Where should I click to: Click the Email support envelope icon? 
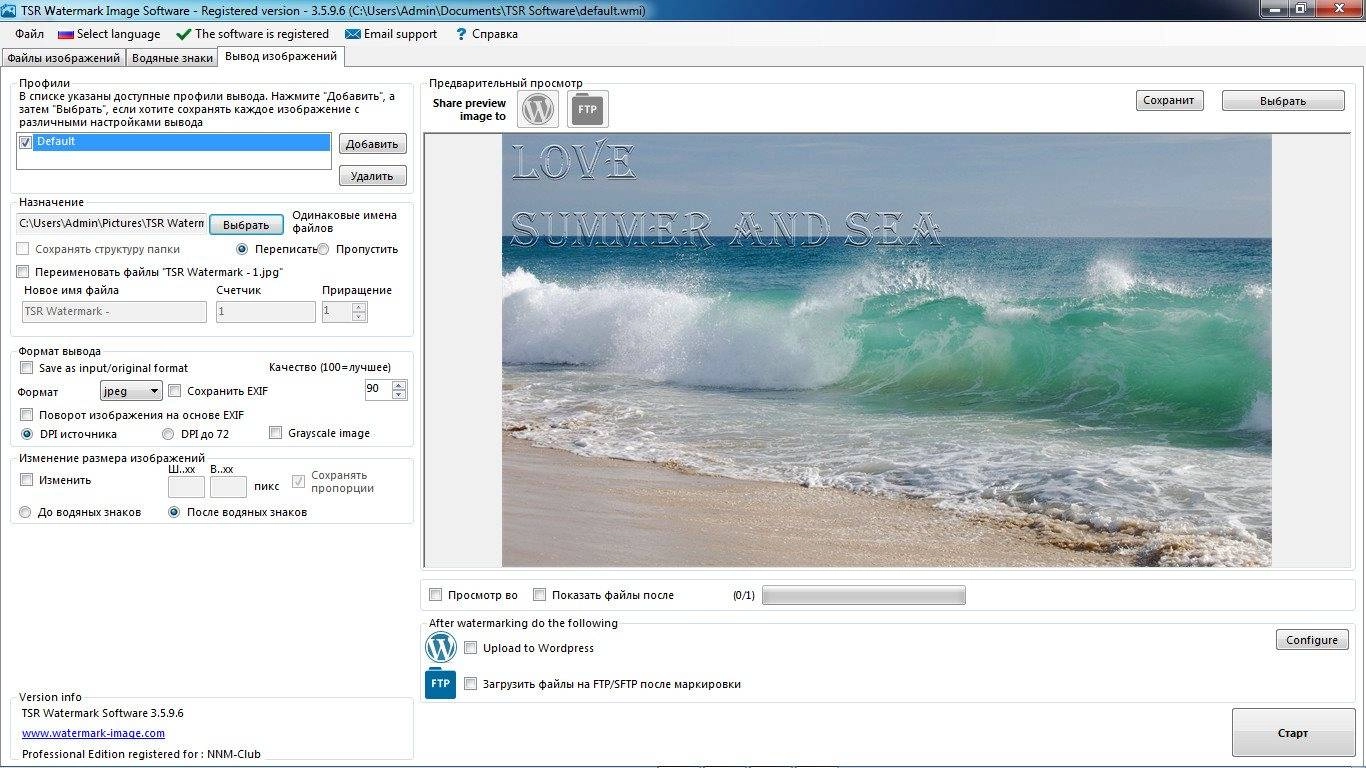[352, 34]
